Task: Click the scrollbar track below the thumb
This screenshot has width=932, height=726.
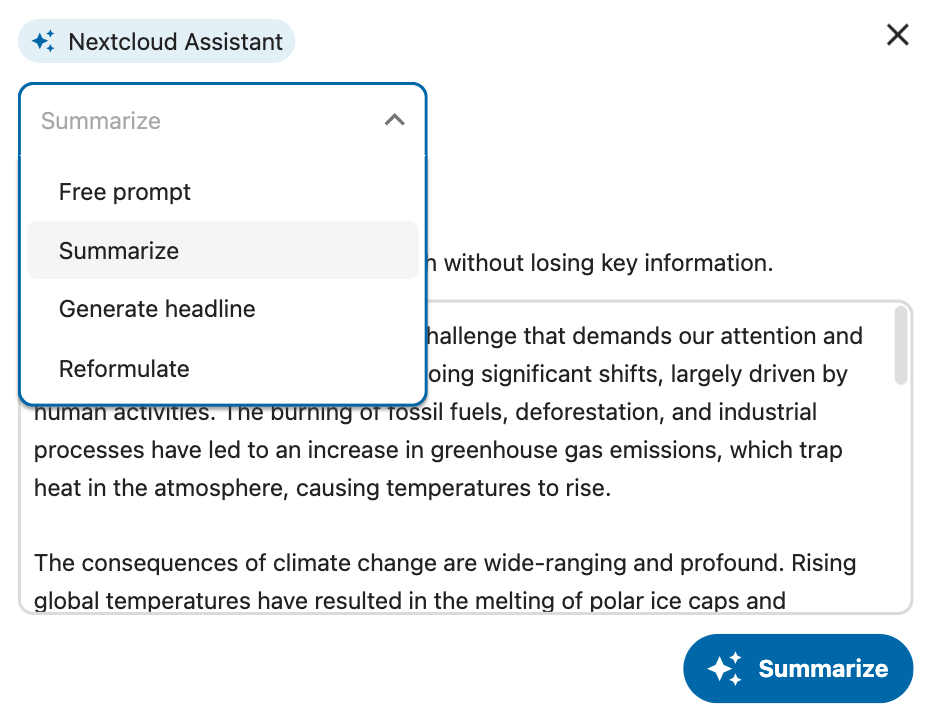Action: (901, 496)
